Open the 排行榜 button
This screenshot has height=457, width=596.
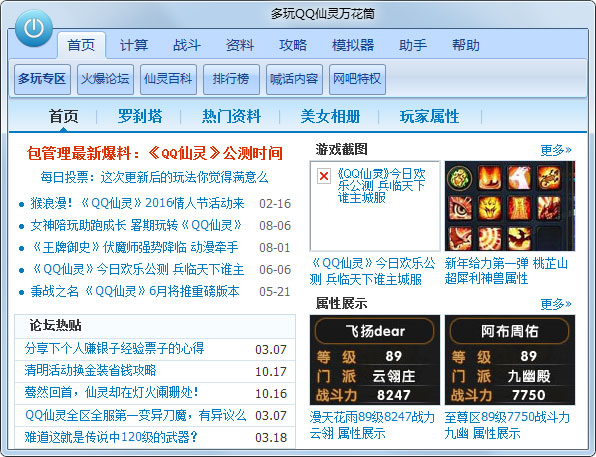click(231, 79)
